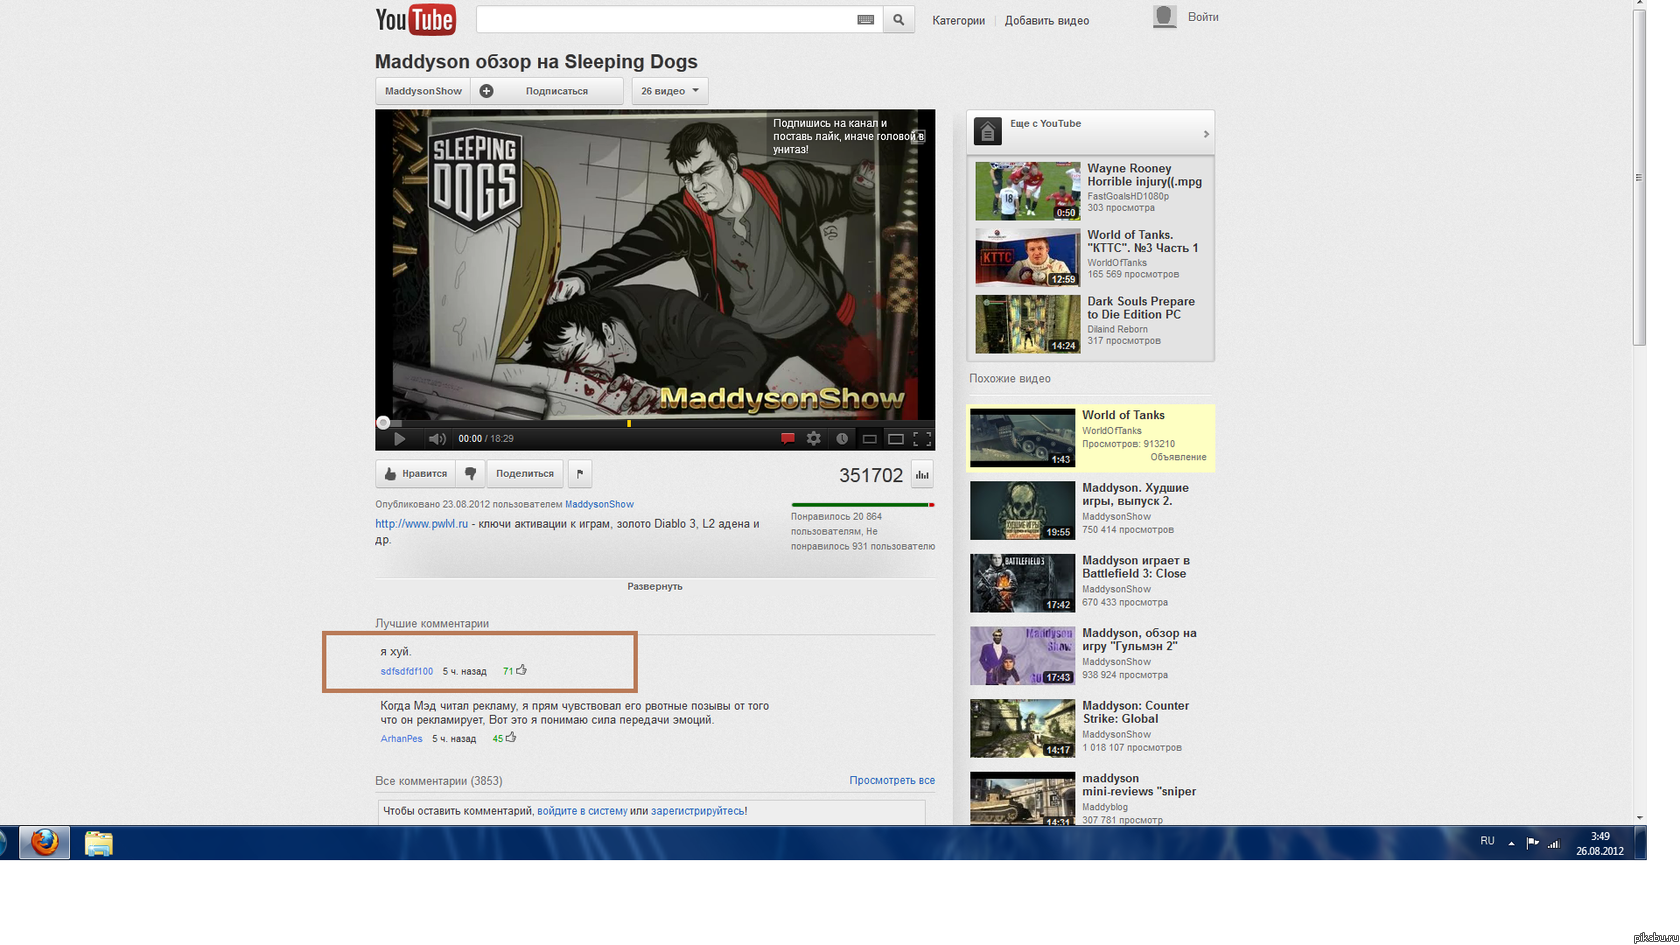The height and width of the screenshot is (945, 1680).
Task: Open the maddyson mini-reviews sniper video title
Action: pos(1139,785)
